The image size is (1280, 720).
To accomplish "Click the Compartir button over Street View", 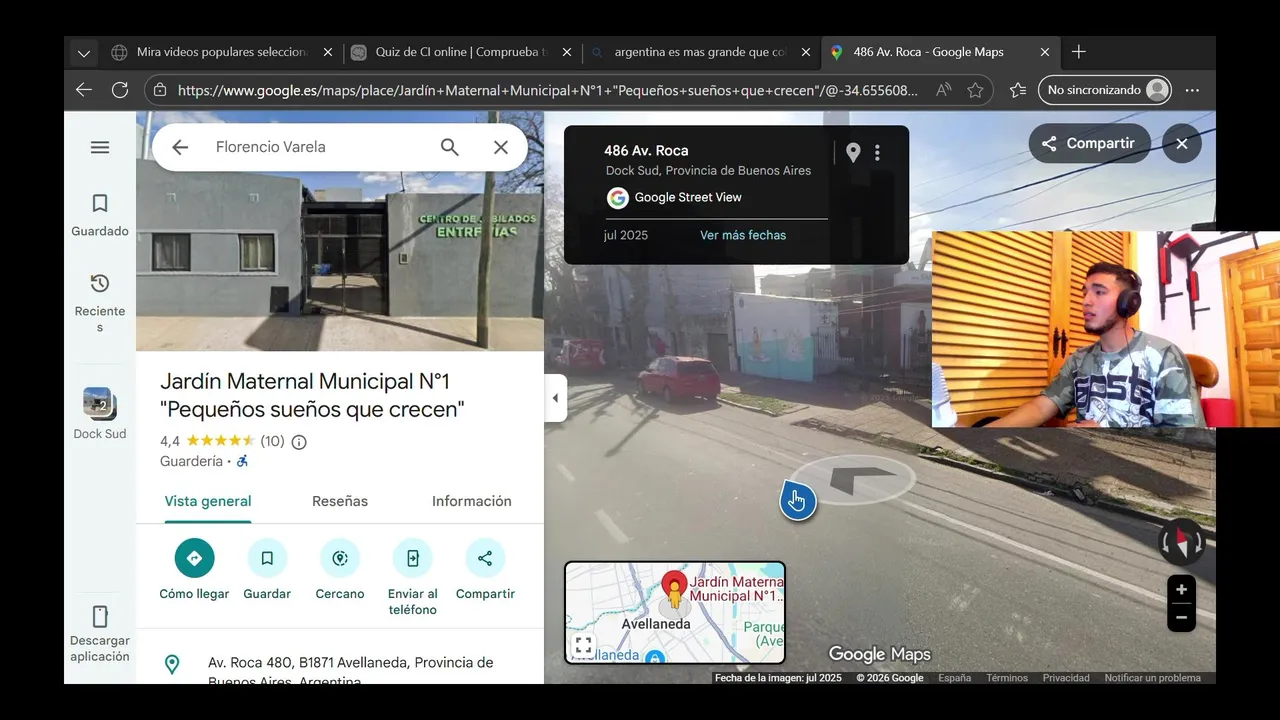I will tap(1089, 143).
